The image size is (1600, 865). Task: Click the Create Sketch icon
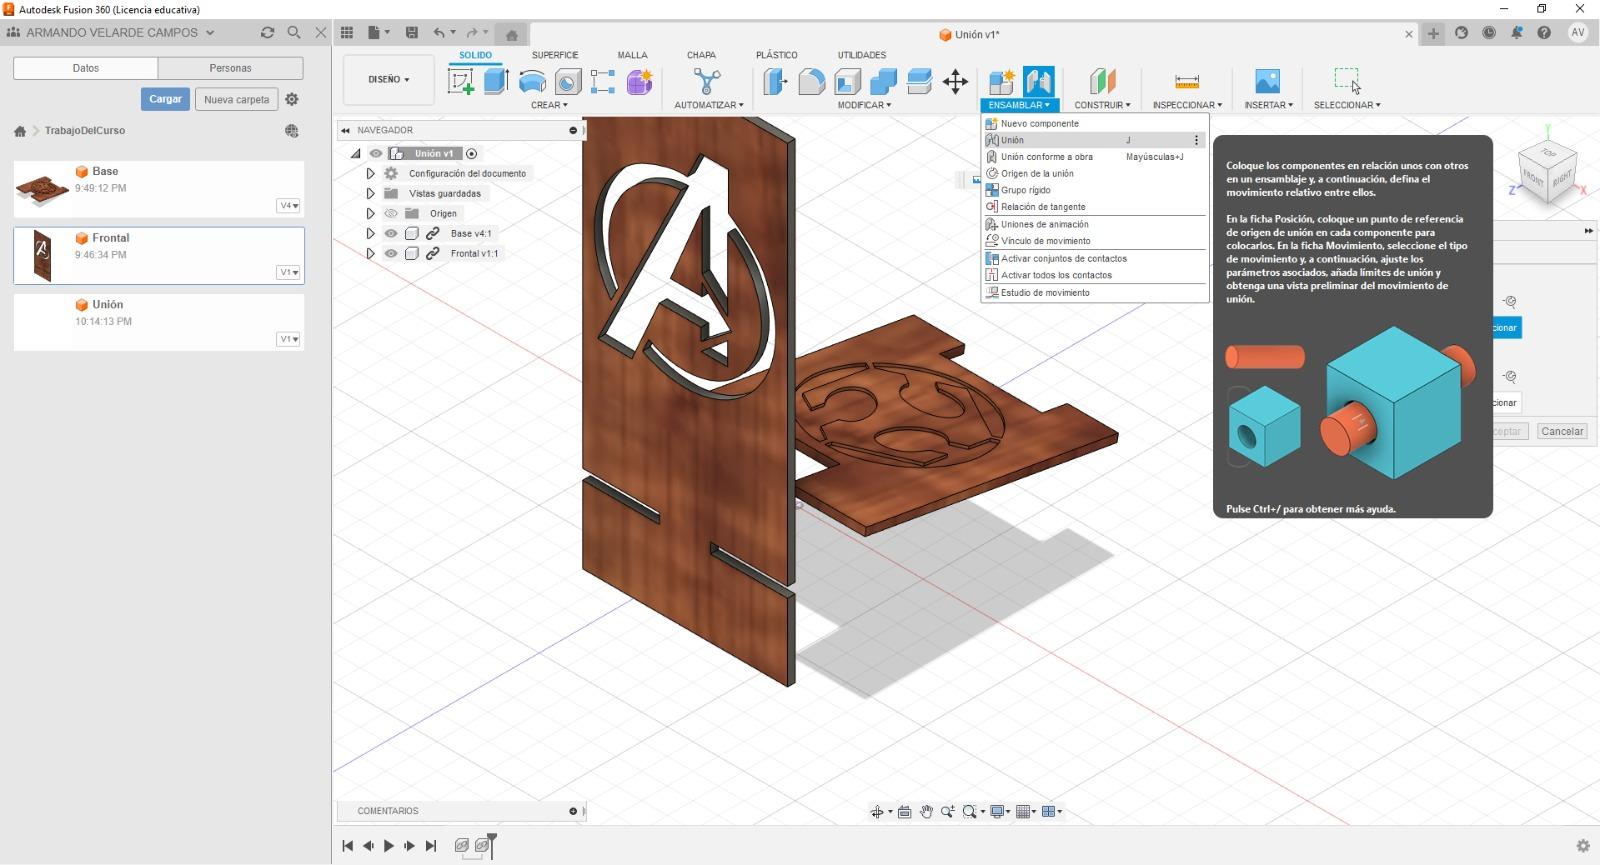pos(461,81)
